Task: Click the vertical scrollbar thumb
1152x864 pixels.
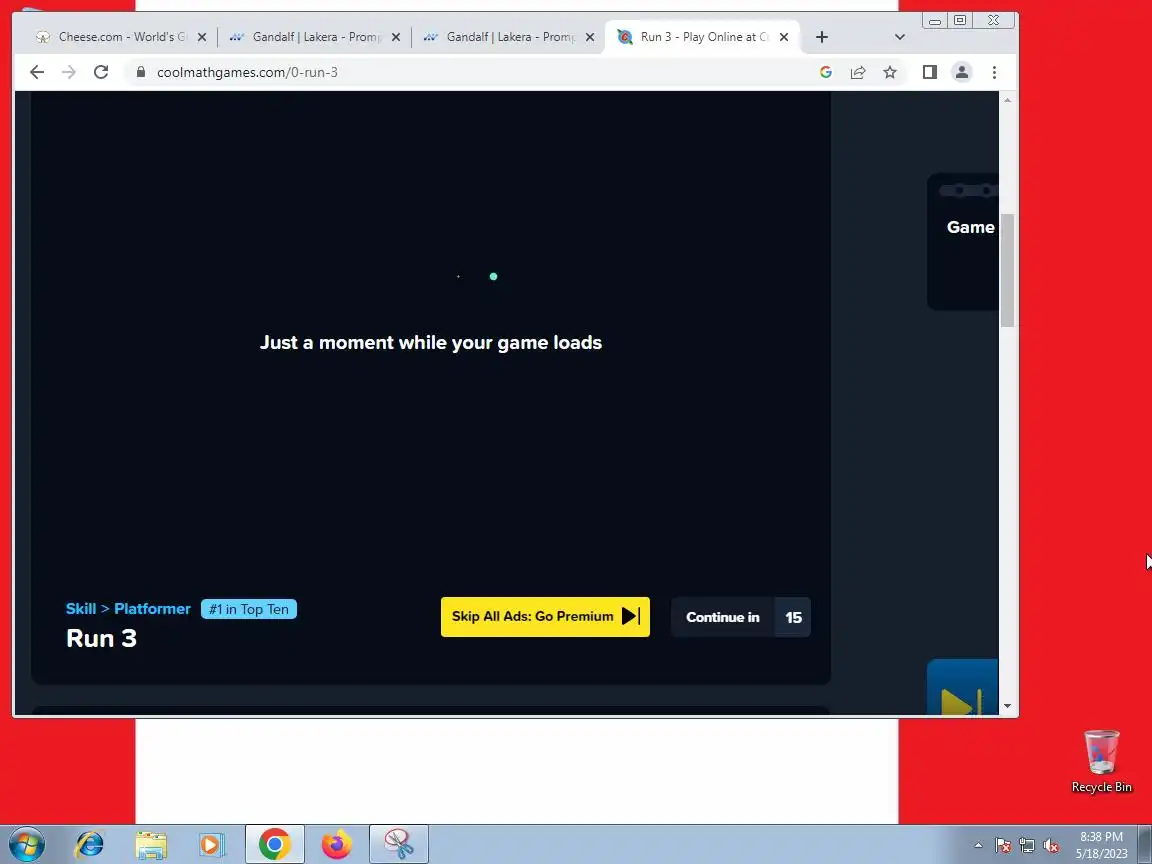Action: click(x=1007, y=270)
